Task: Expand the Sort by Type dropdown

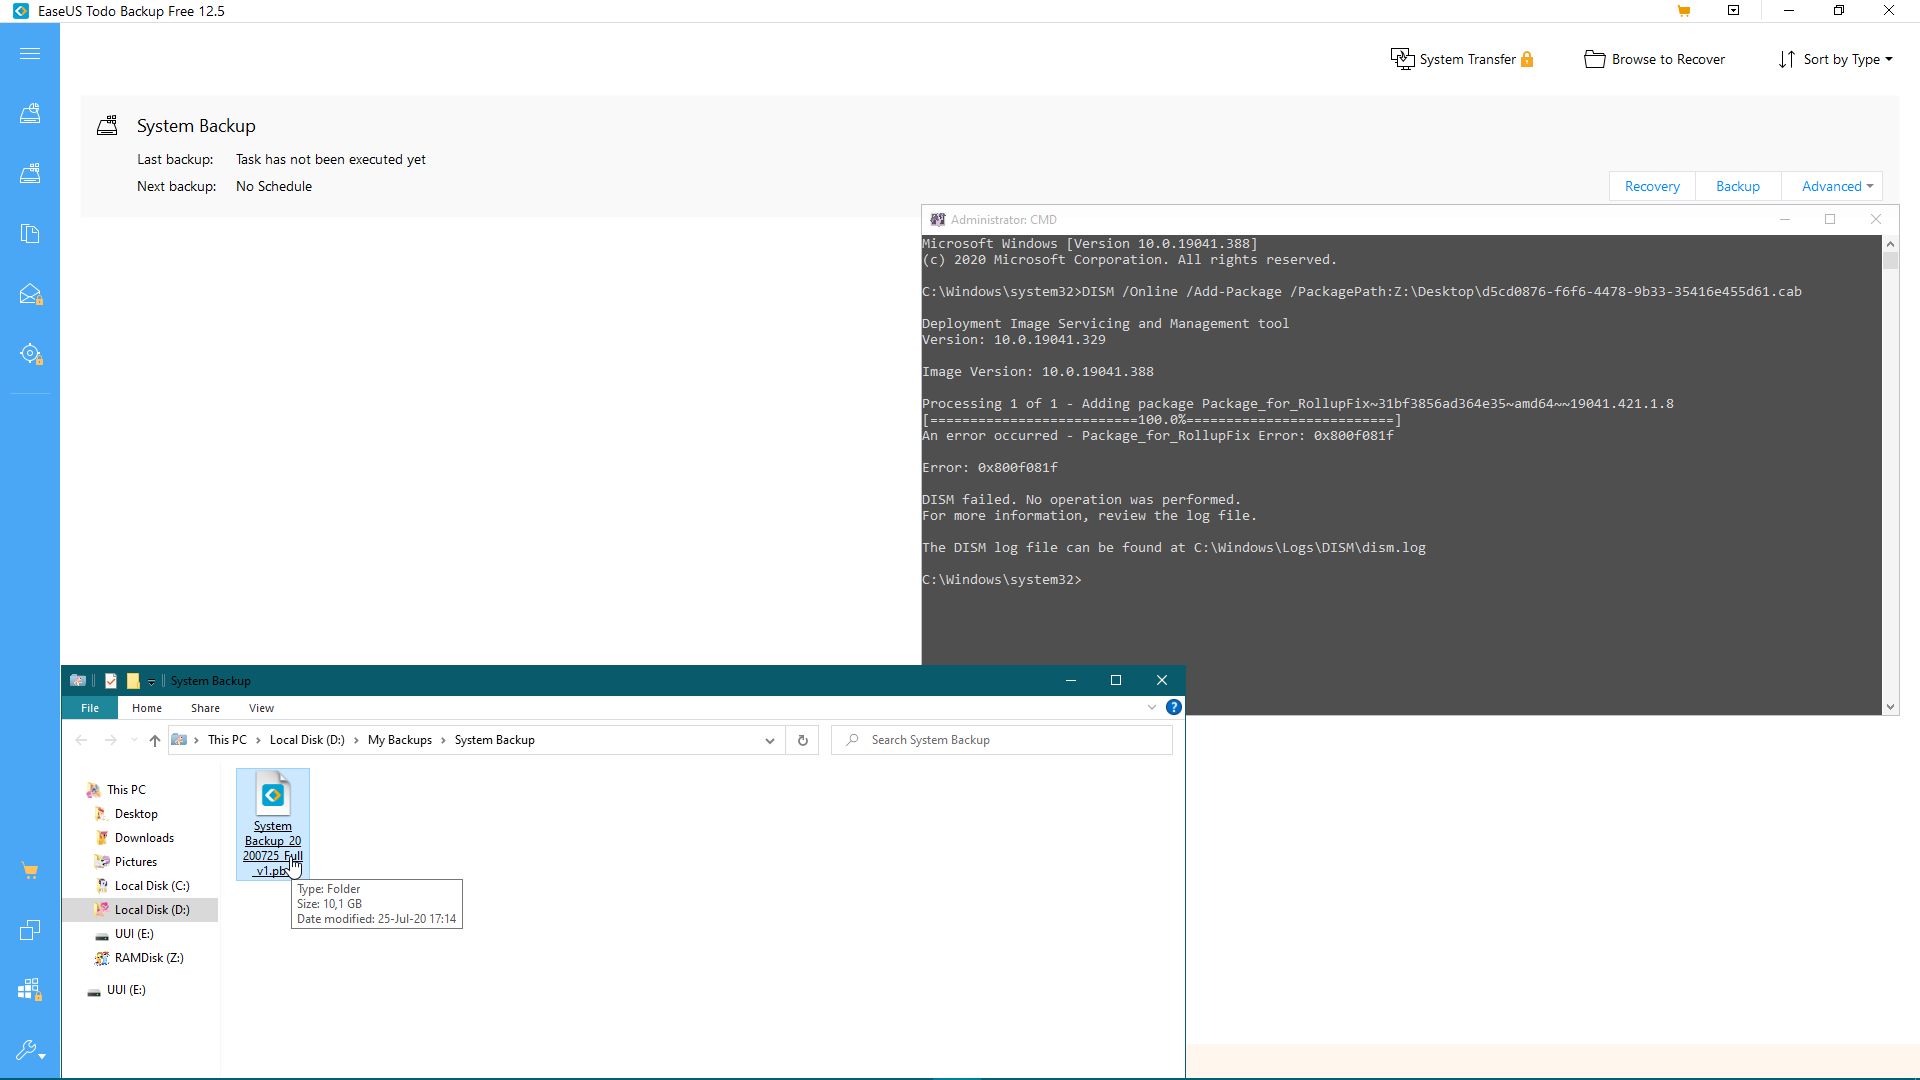Action: click(1835, 60)
